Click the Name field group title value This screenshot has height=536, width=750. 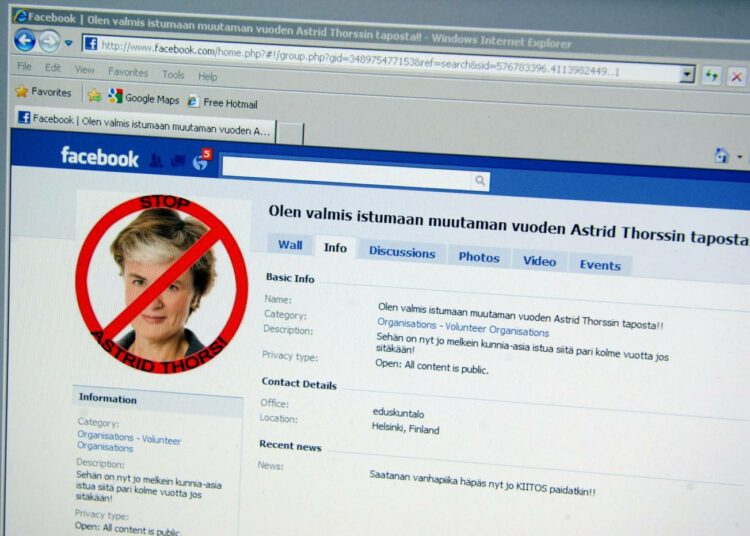click(520, 316)
